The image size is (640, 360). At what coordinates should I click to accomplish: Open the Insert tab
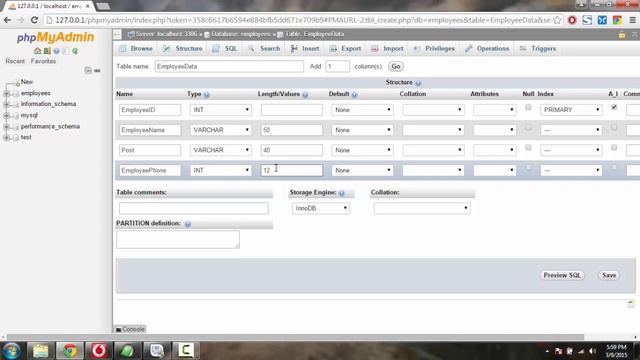(x=305, y=49)
